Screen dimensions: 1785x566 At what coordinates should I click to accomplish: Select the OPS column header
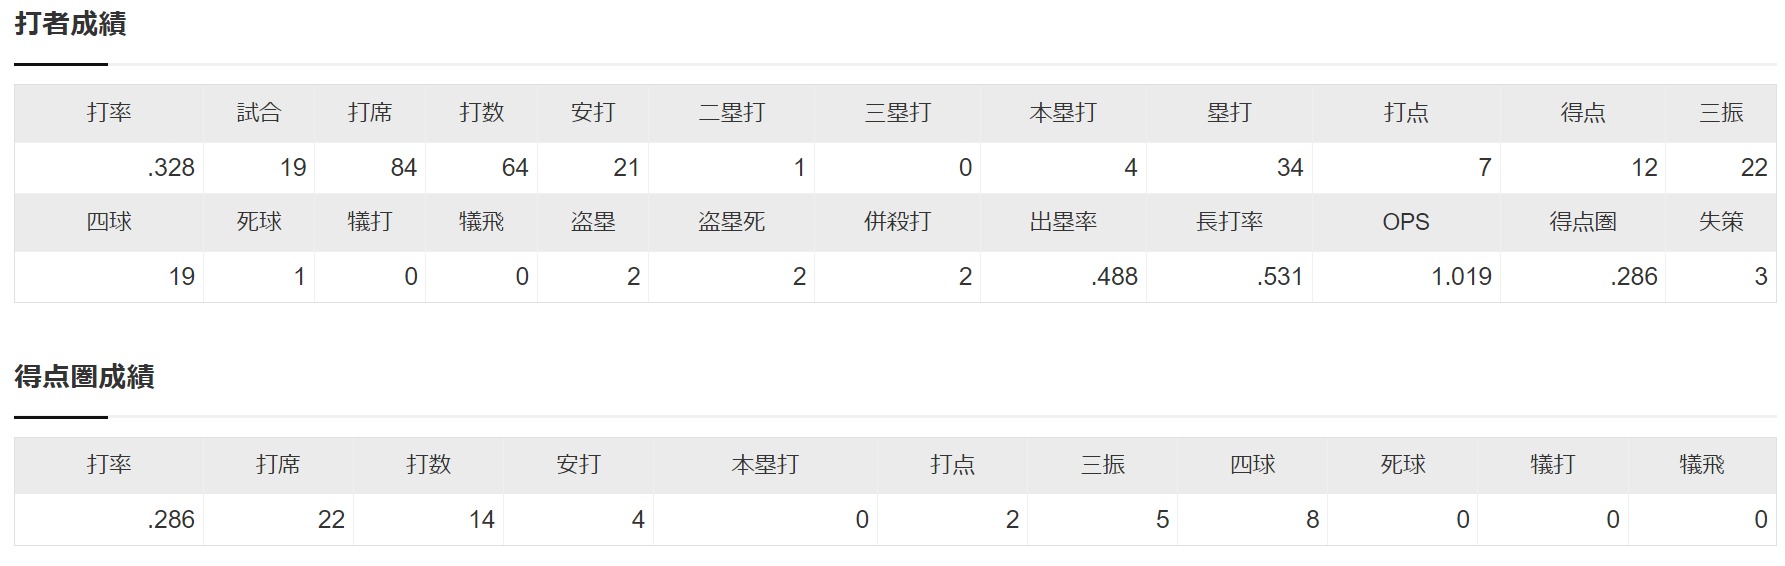pos(1406,222)
